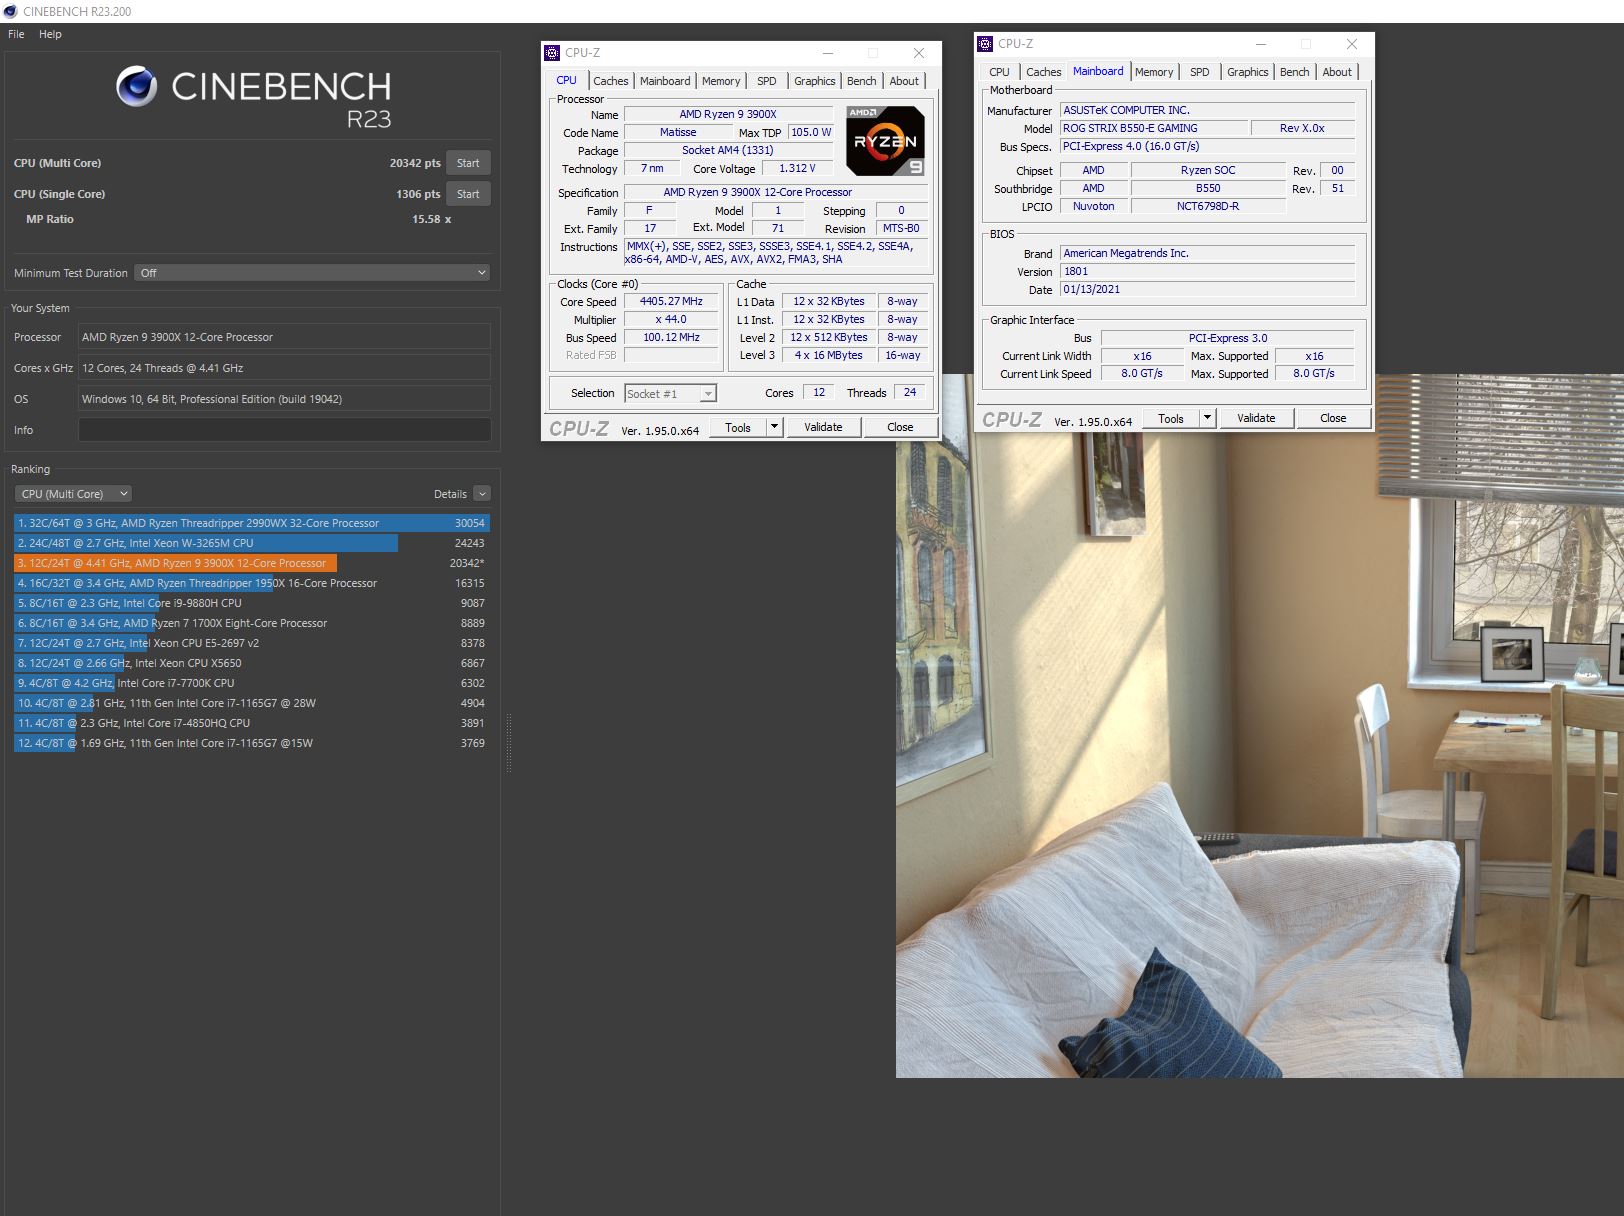Image resolution: width=1624 pixels, height=1216 pixels.
Task: Close the right CPU-Z window with X
Action: coord(1352,44)
